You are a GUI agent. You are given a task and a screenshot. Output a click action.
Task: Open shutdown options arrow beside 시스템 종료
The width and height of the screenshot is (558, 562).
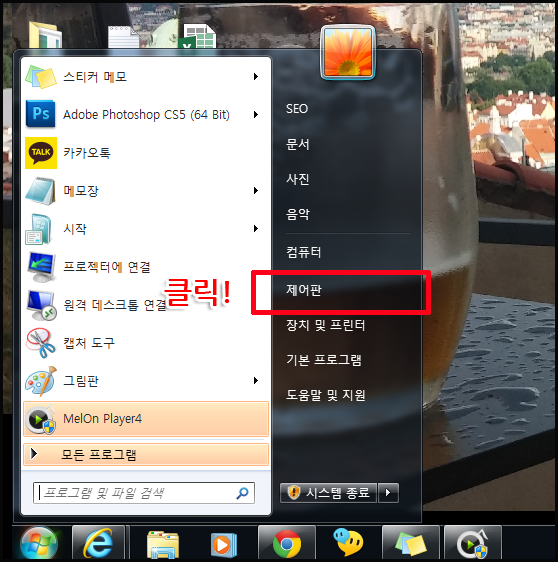tap(388, 493)
